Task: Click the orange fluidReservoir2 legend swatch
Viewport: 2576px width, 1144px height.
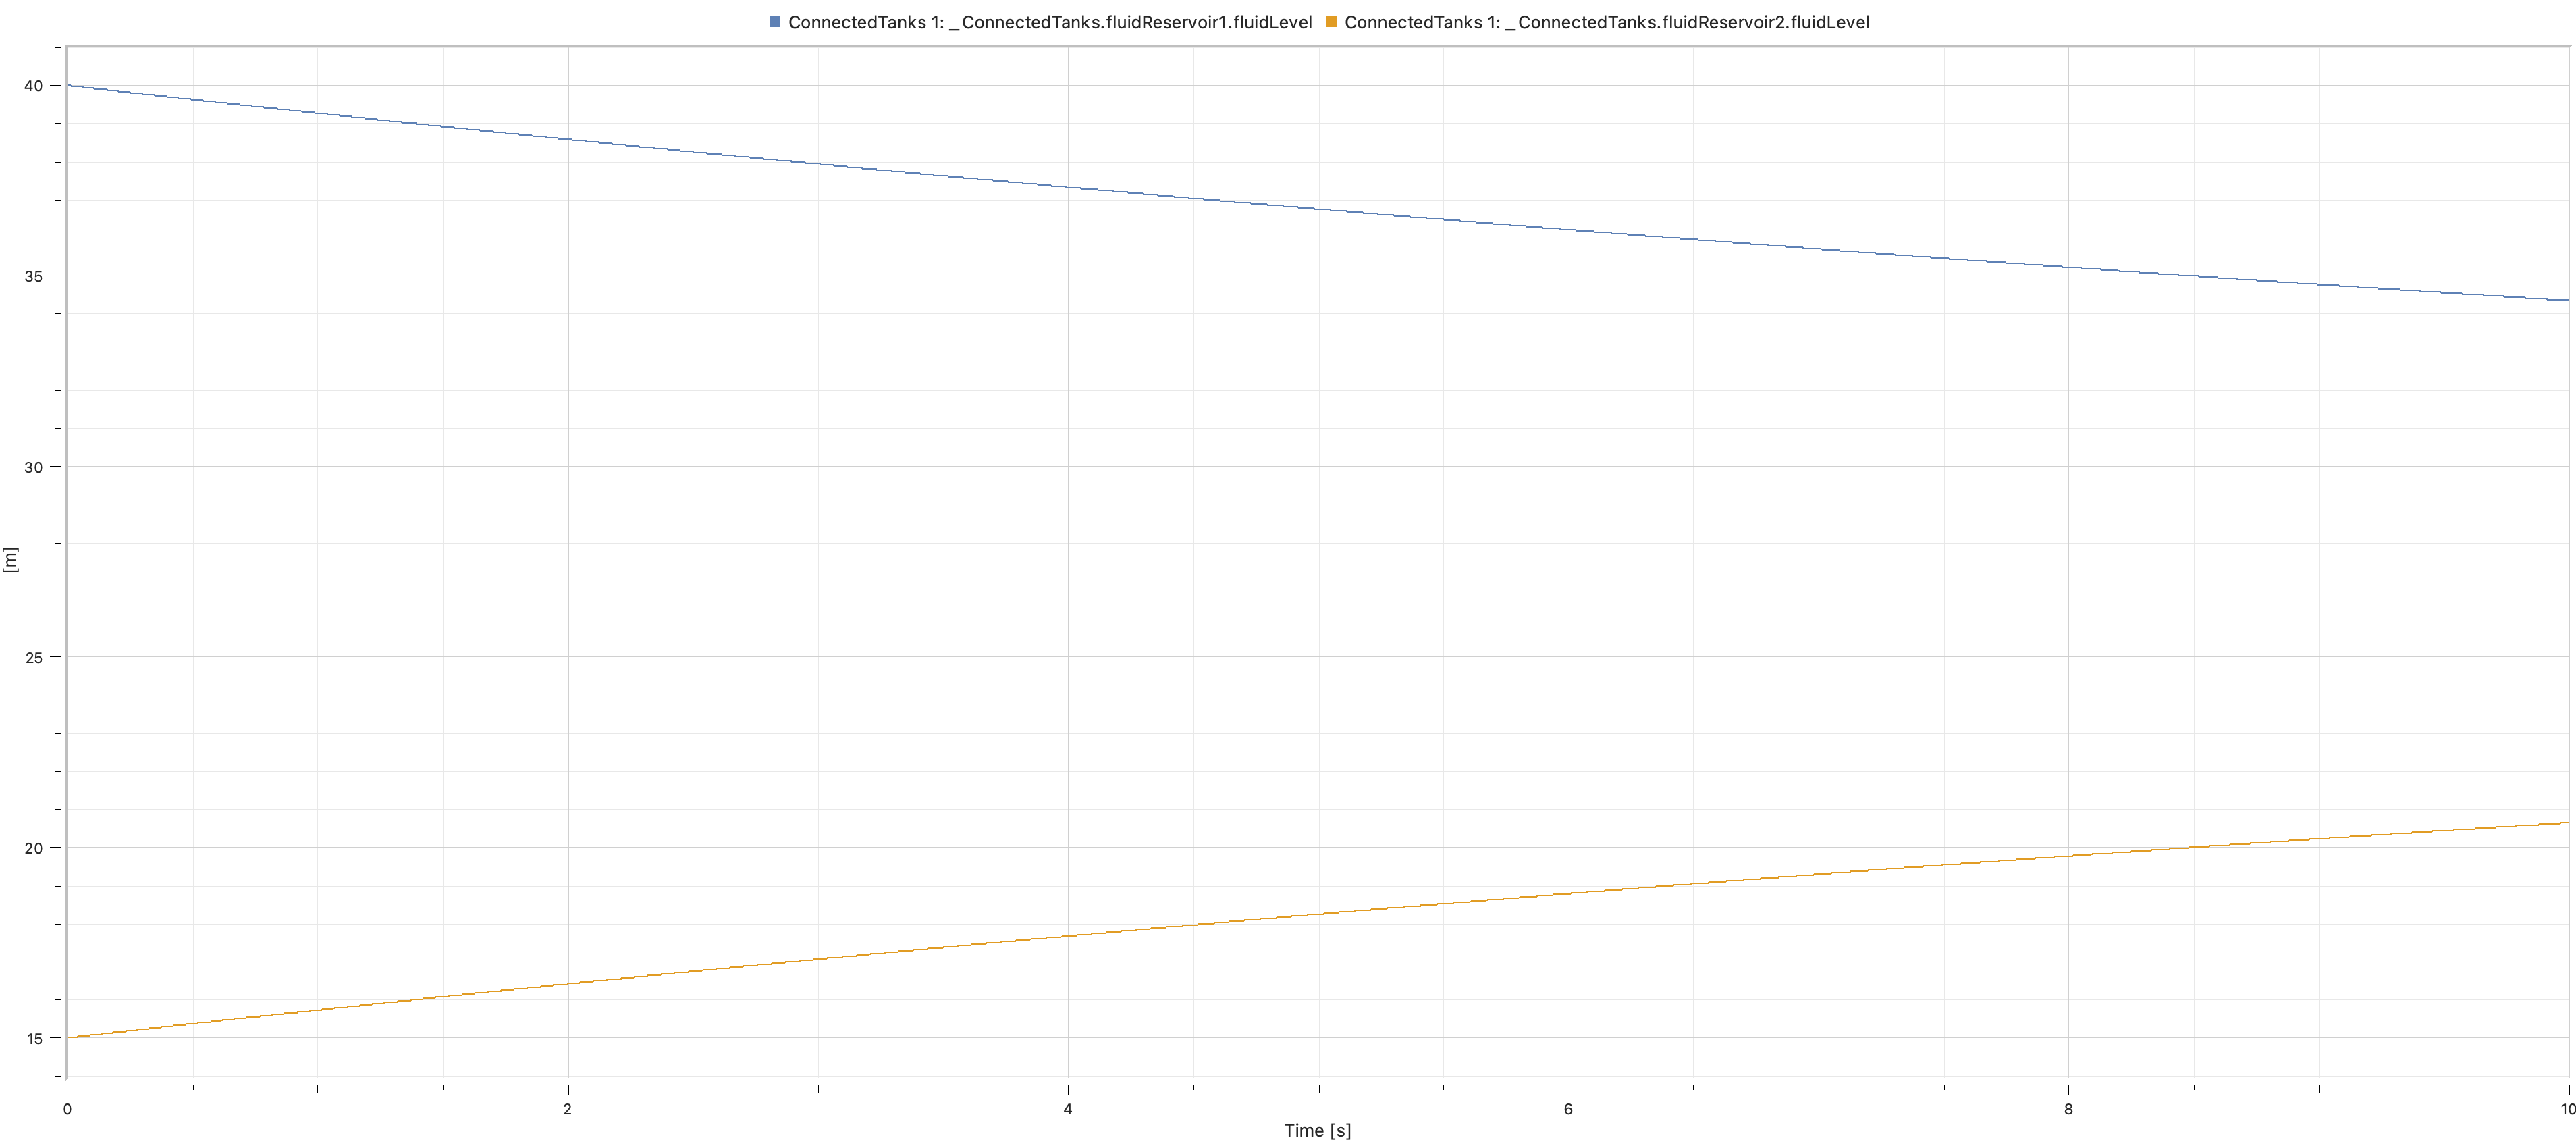Action: (1330, 22)
